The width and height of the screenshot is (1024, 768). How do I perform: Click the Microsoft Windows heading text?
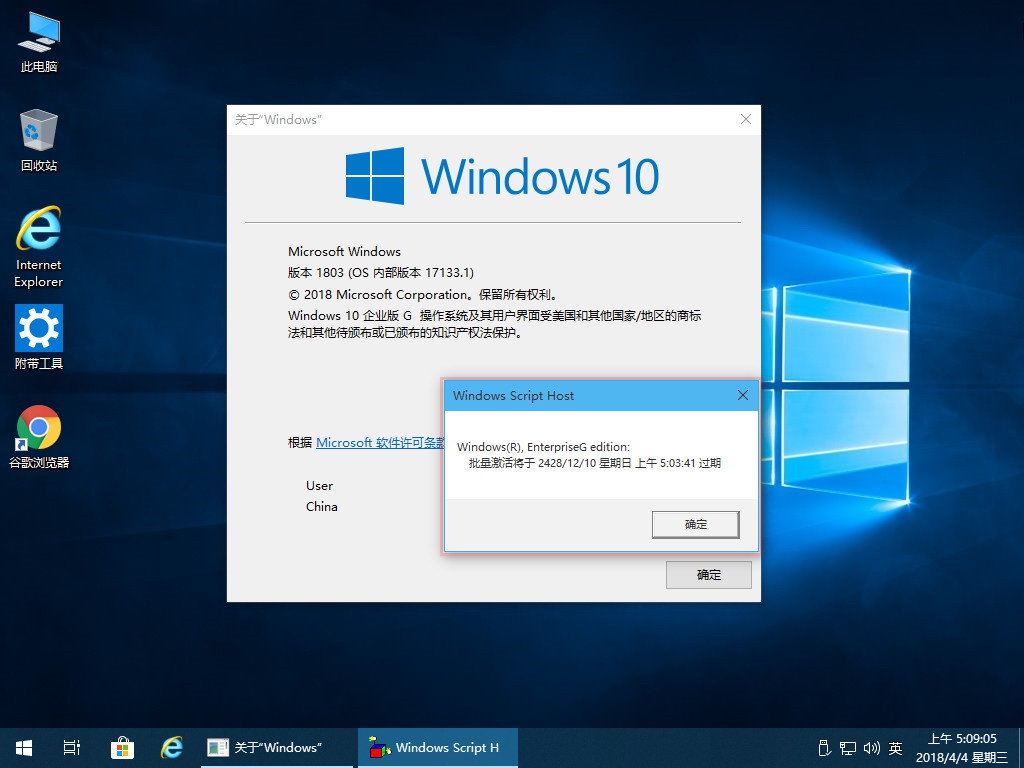point(344,251)
